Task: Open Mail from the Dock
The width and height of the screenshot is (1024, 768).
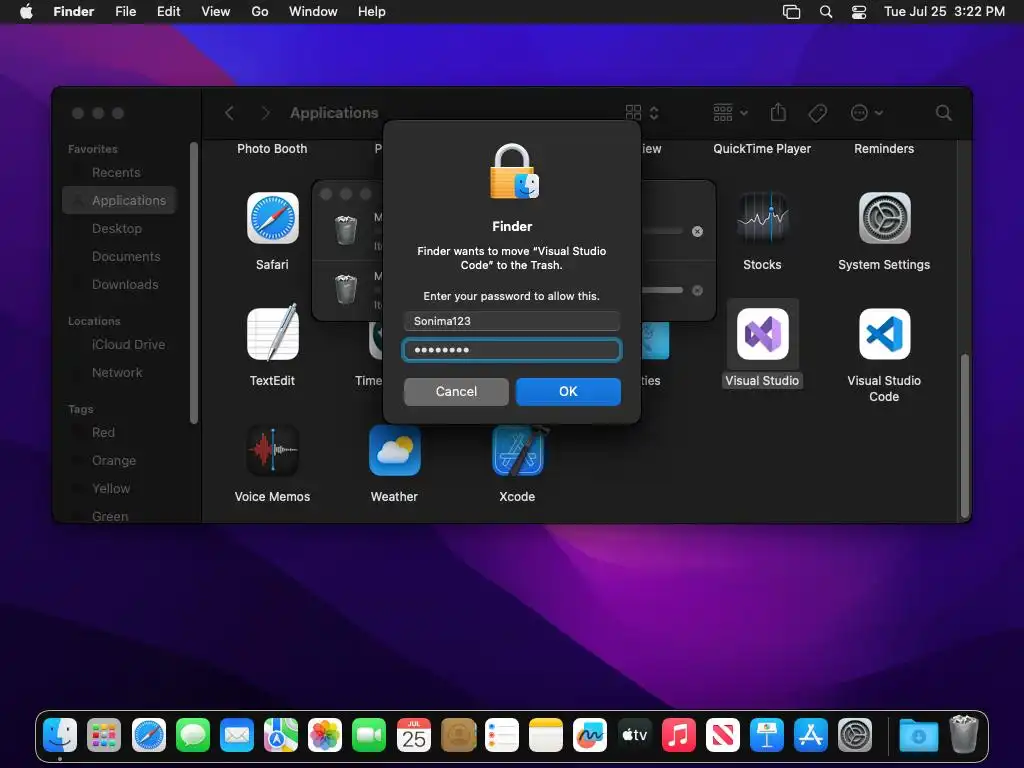Action: coord(236,735)
